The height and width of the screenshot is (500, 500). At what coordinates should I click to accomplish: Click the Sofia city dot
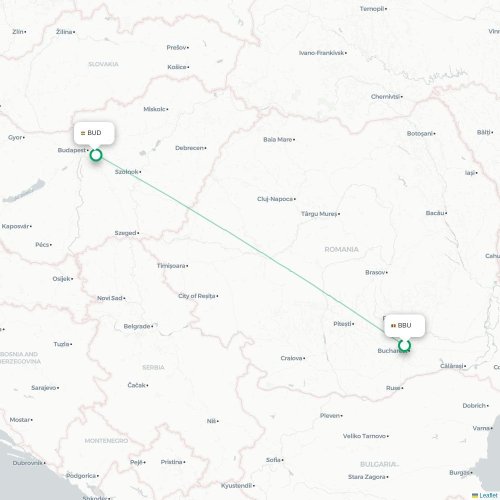tap(283, 460)
